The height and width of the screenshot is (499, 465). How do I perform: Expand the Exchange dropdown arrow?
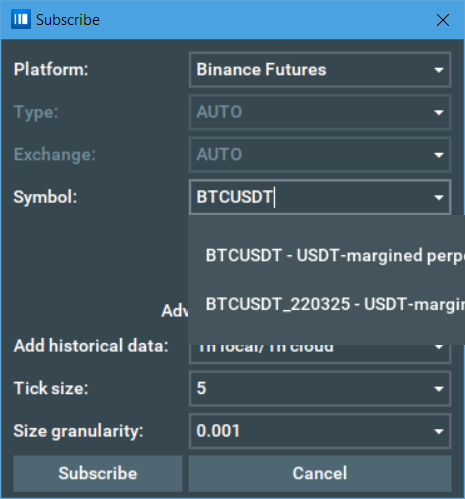[439, 155]
